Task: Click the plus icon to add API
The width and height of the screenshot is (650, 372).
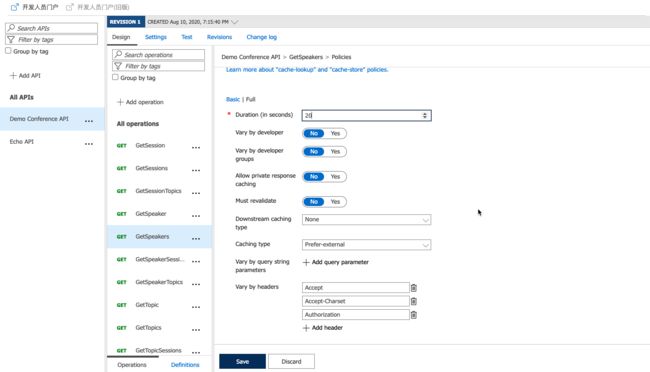Action: click(13, 75)
